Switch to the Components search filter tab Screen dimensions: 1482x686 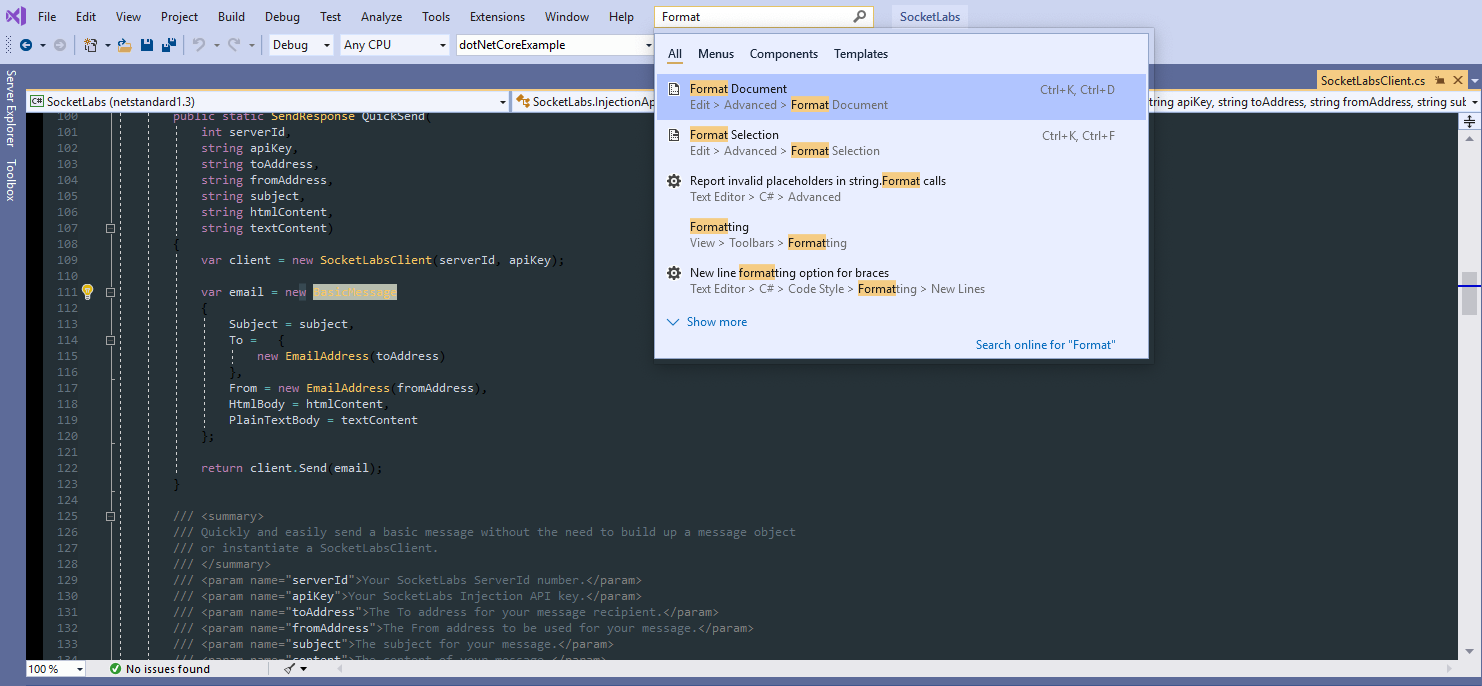(784, 54)
